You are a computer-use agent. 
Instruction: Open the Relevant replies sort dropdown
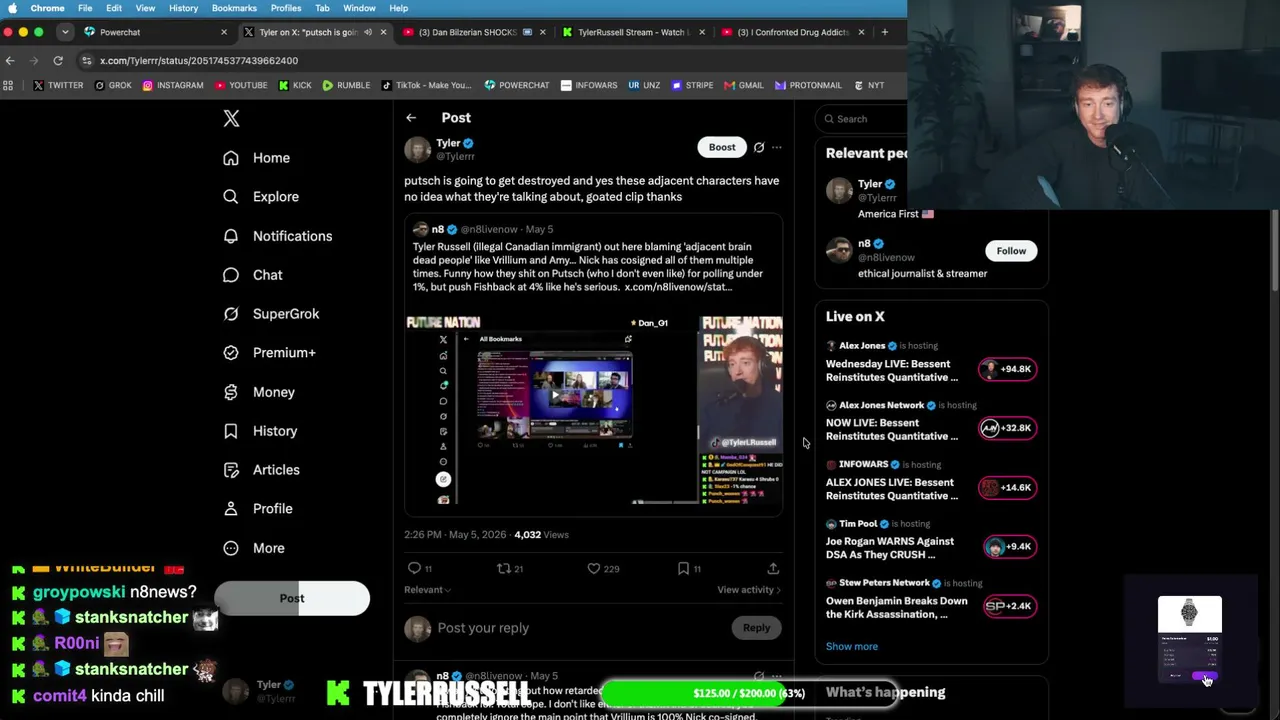point(427,590)
